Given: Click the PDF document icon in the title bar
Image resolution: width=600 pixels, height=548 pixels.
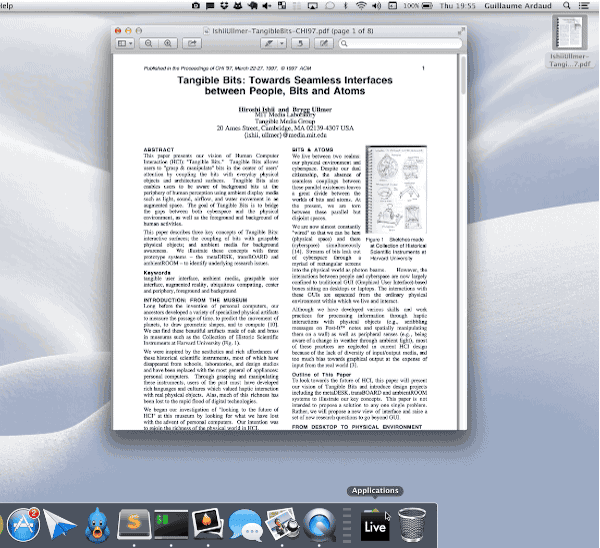Looking at the screenshot, I should (207, 31).
